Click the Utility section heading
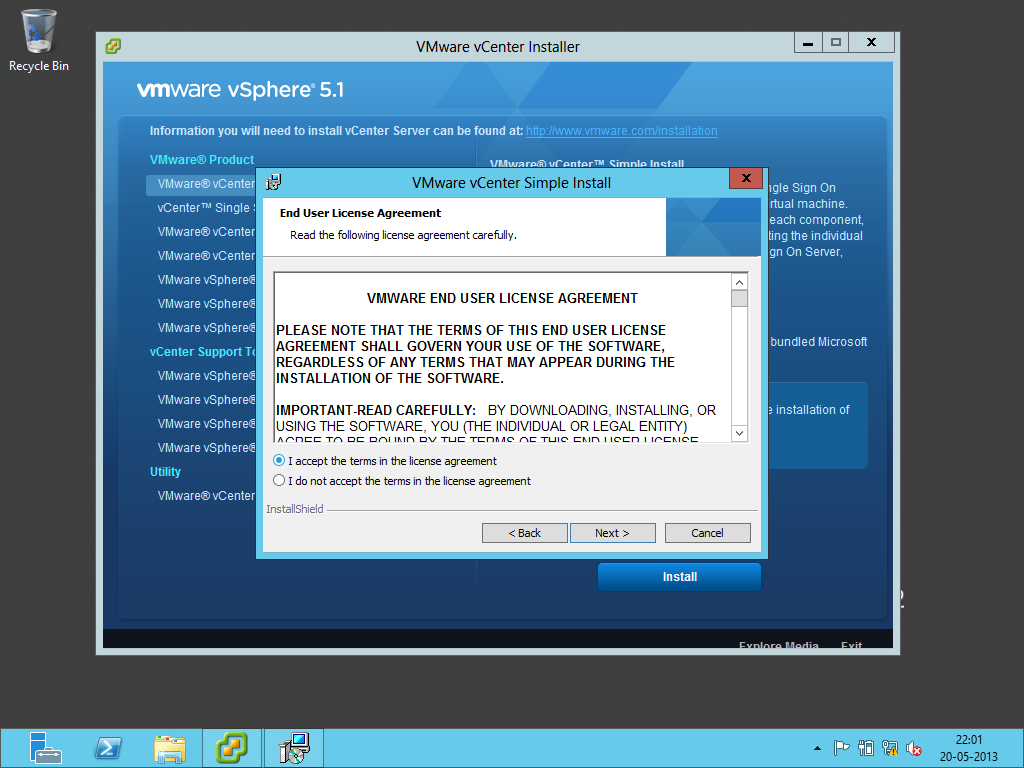This screenshot has width=1024, height=768. [165, 472]
